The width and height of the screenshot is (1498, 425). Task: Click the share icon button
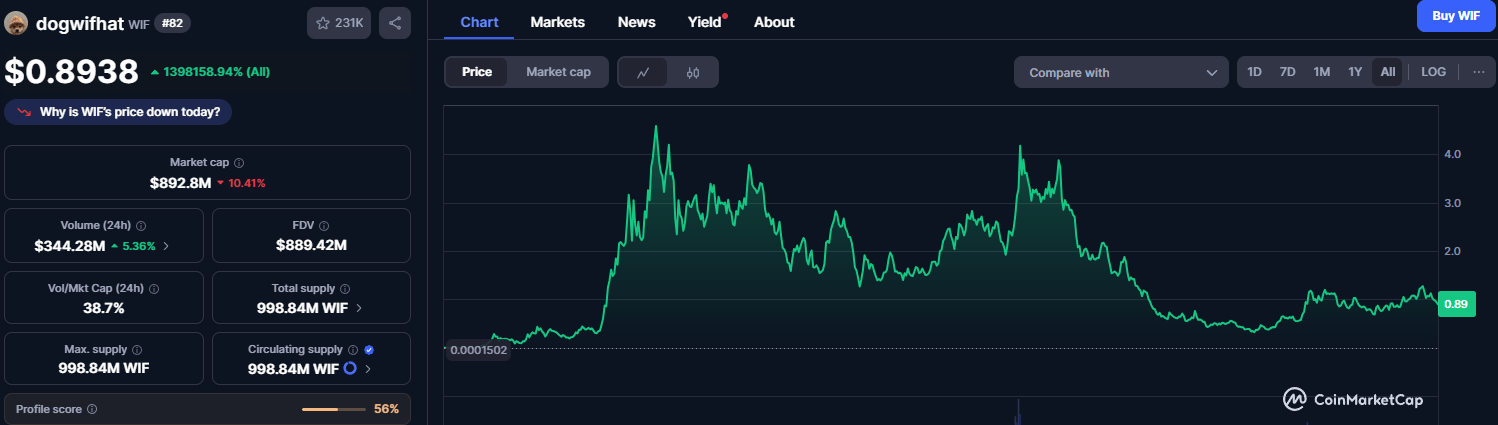(x=395, y=23)
